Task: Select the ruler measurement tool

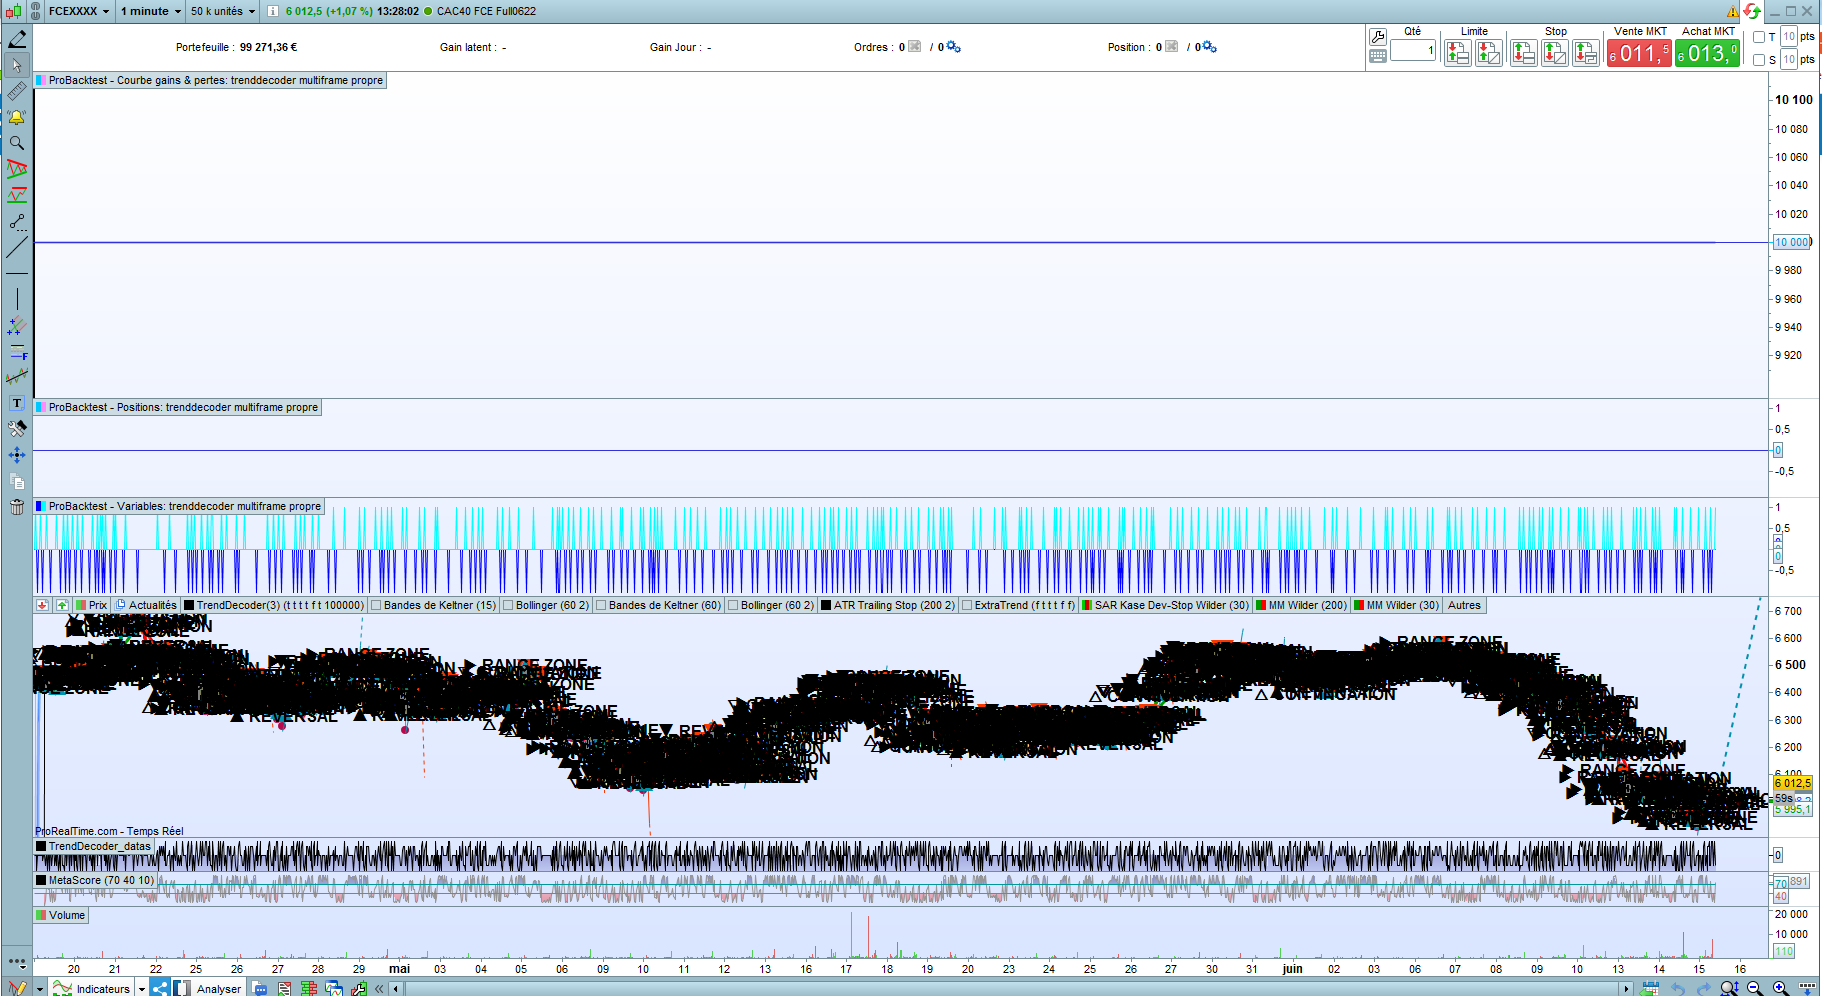Action: pyautogui.click(x=17, y=91)
